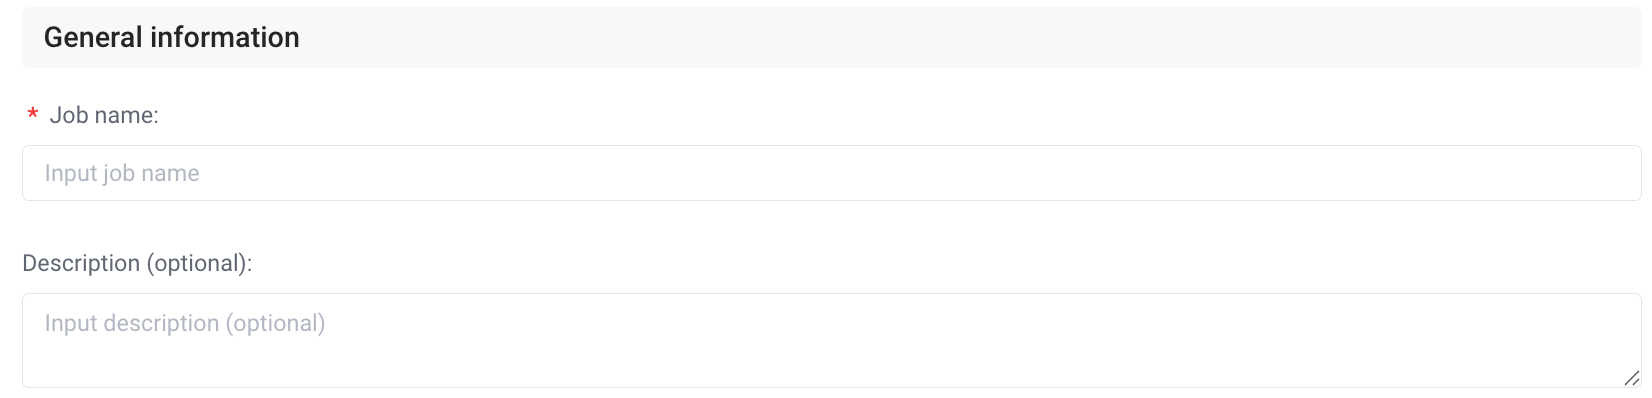Viewport: 1652px width, 398px height.
Task: Focus the Description optional textarea
Action: pyautogui.click(x=831, y=340)
